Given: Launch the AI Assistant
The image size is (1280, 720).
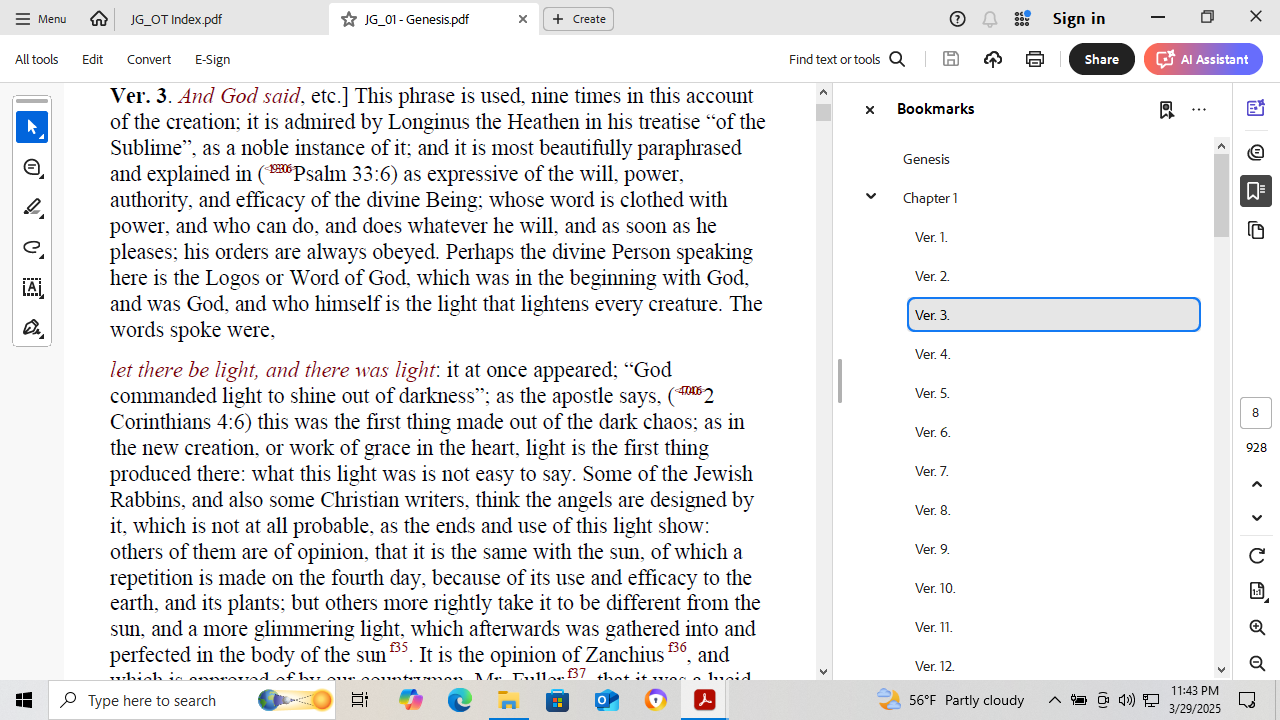Looking at the screenshot, I should coord(1203,59).
